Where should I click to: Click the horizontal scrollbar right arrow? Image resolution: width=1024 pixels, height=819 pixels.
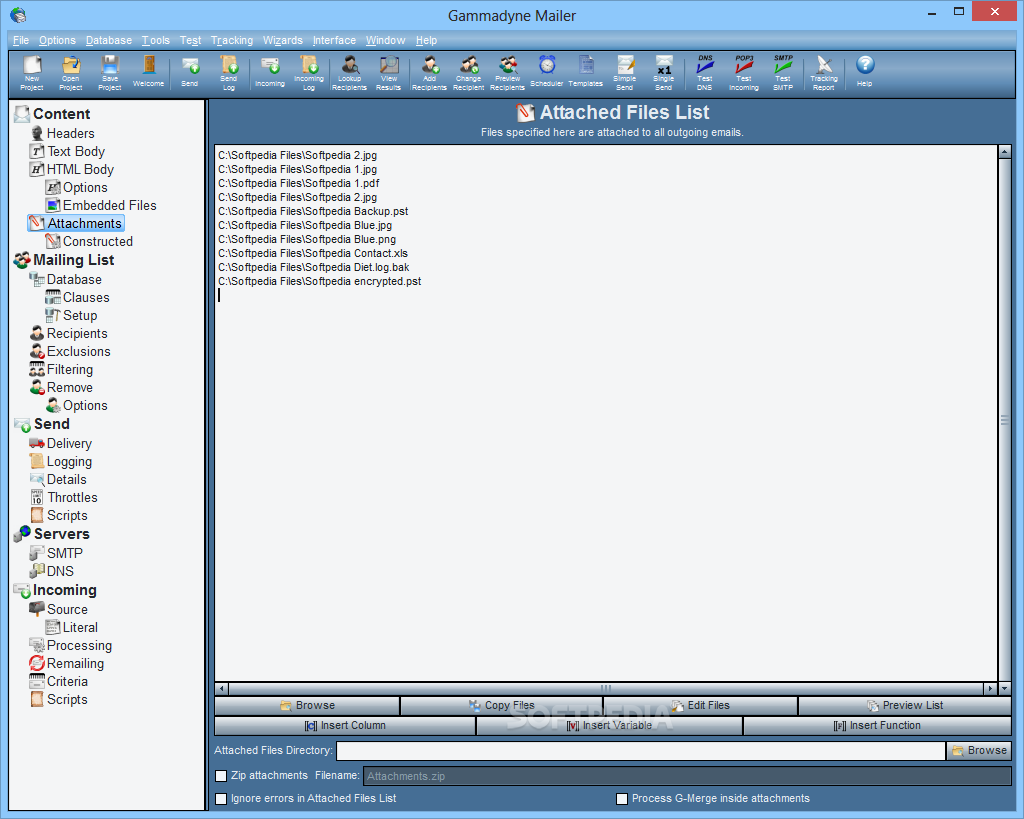(x=991, y=688)
